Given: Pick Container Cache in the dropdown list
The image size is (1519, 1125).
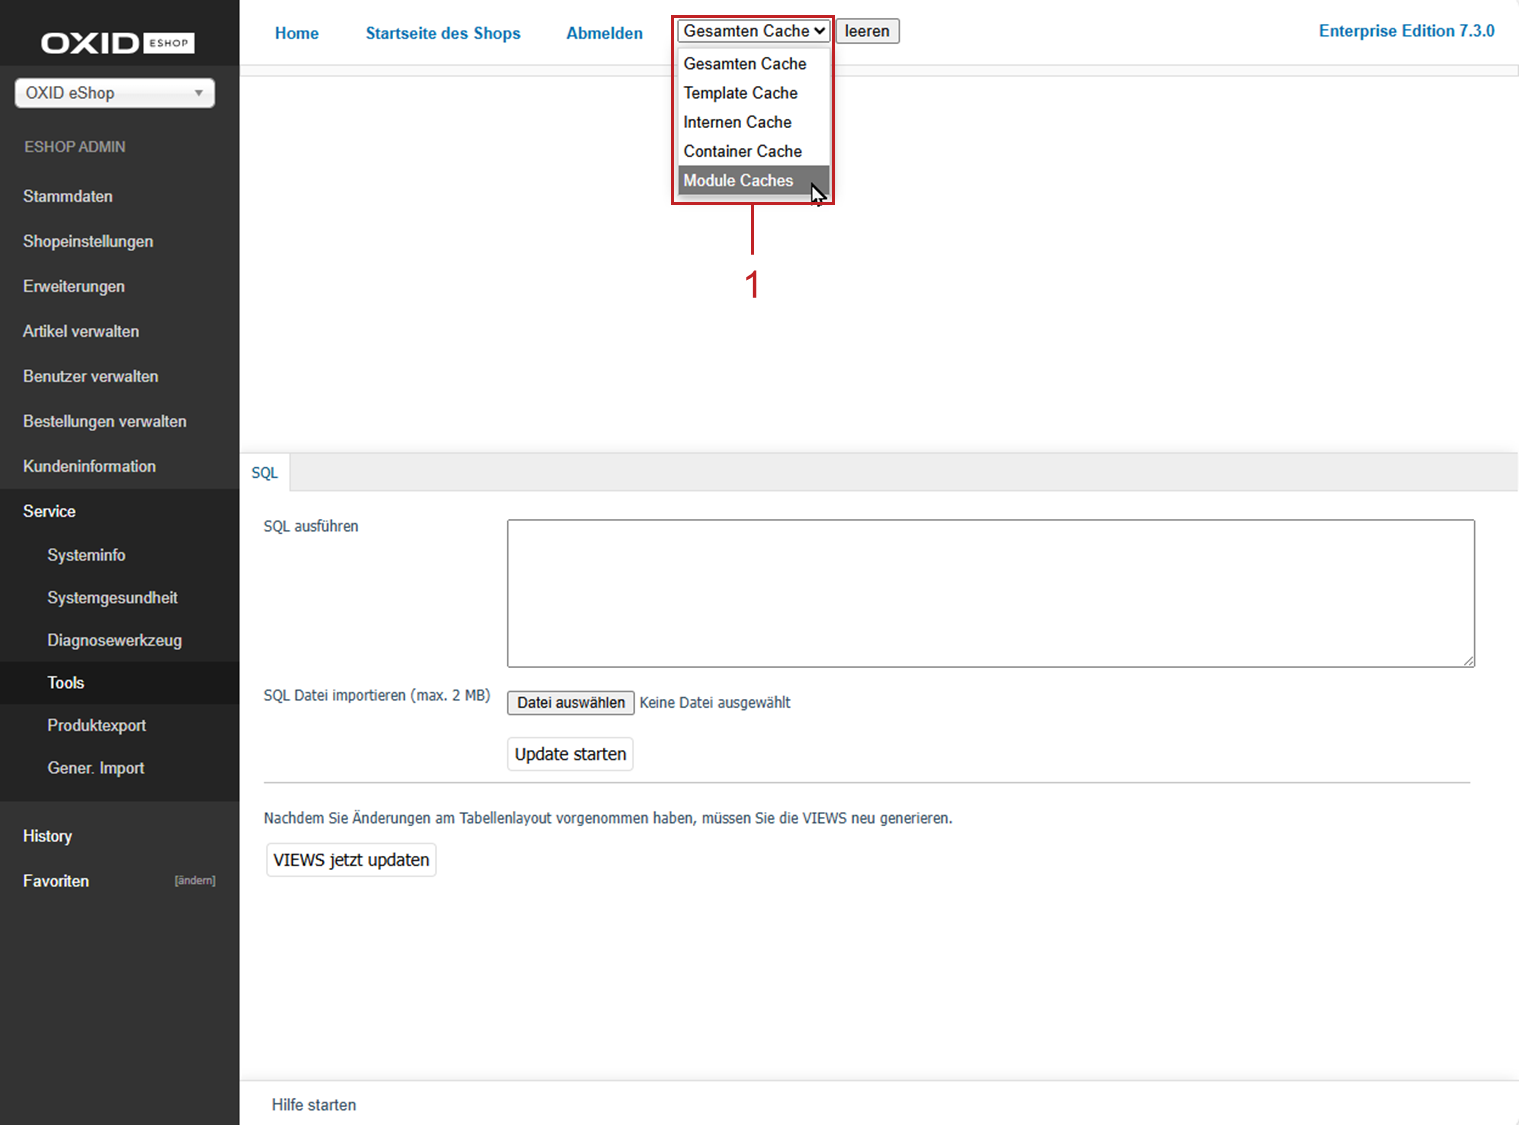Looking at the screenshot, I should pyautogui.click(x=742, y=152).
